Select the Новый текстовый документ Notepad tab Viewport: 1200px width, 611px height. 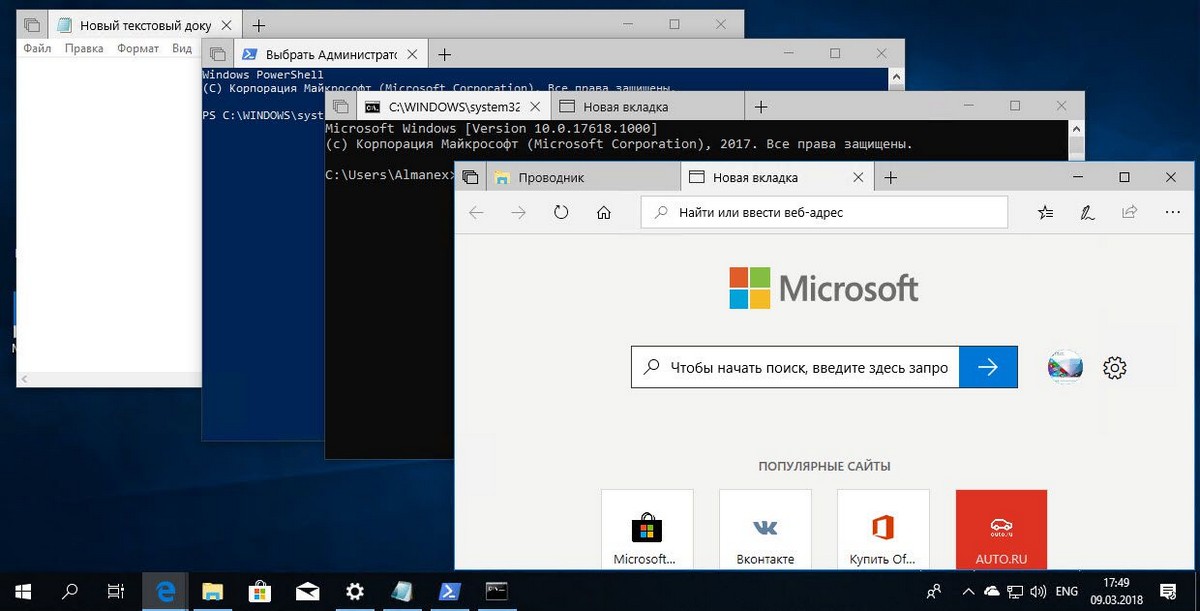pos(146,24)
